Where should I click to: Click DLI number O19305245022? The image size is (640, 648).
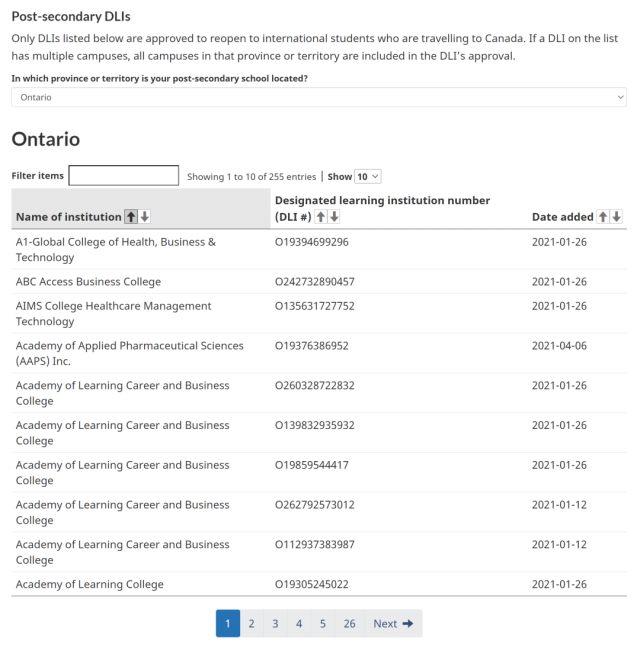(312, 584)
